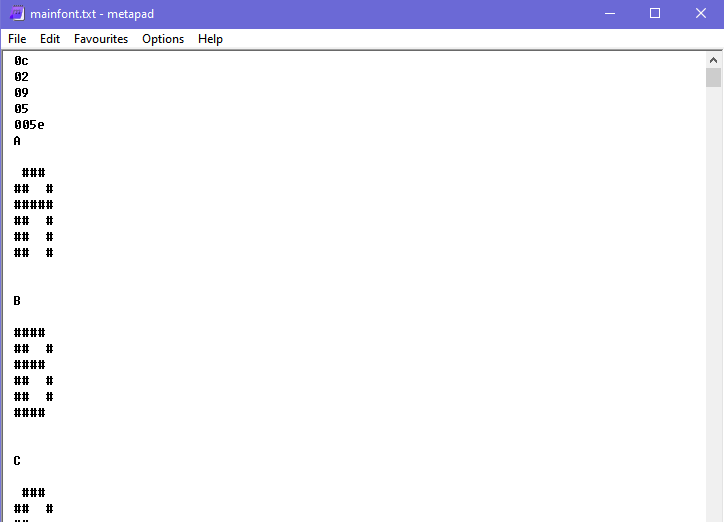This screenshot has height=522, width=724.
Task: Click the letter A glyph label line
Action: [18, 141]
